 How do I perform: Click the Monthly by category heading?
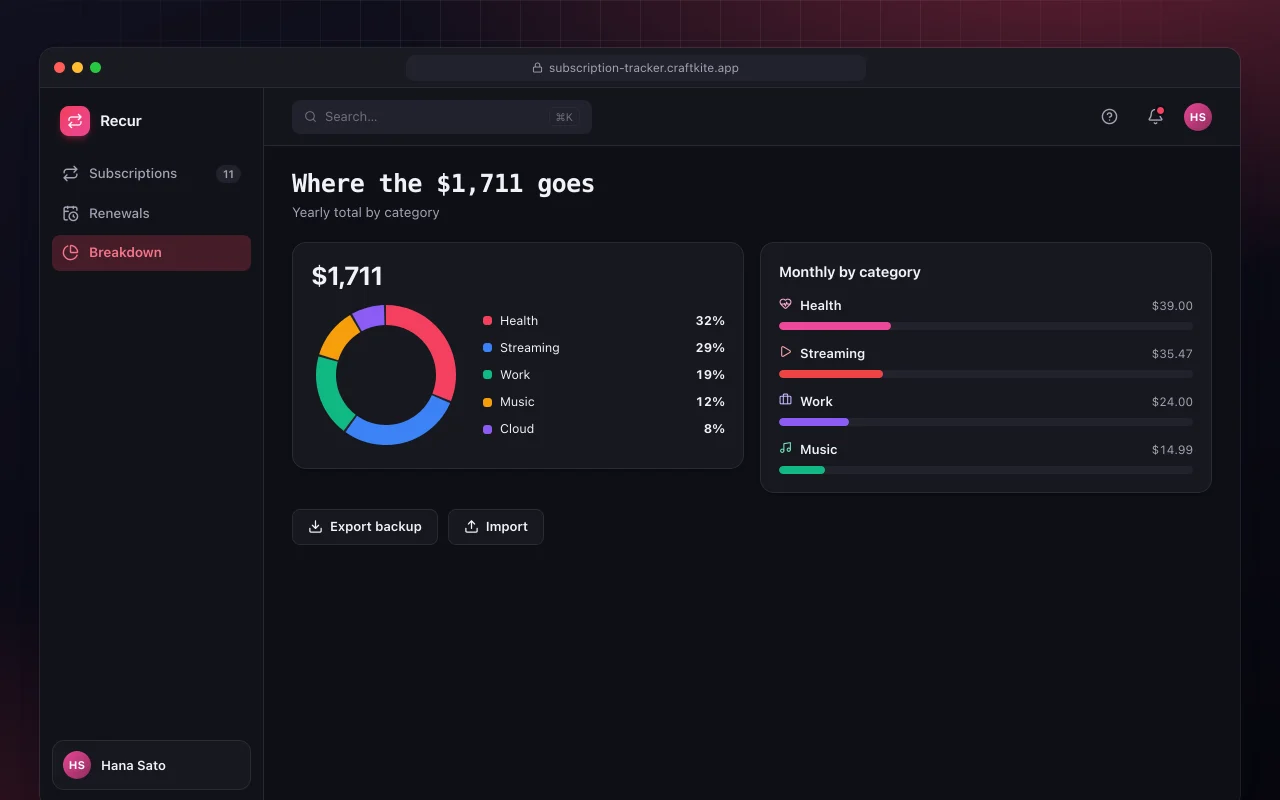pyautogui.click(x=850, y=272)
